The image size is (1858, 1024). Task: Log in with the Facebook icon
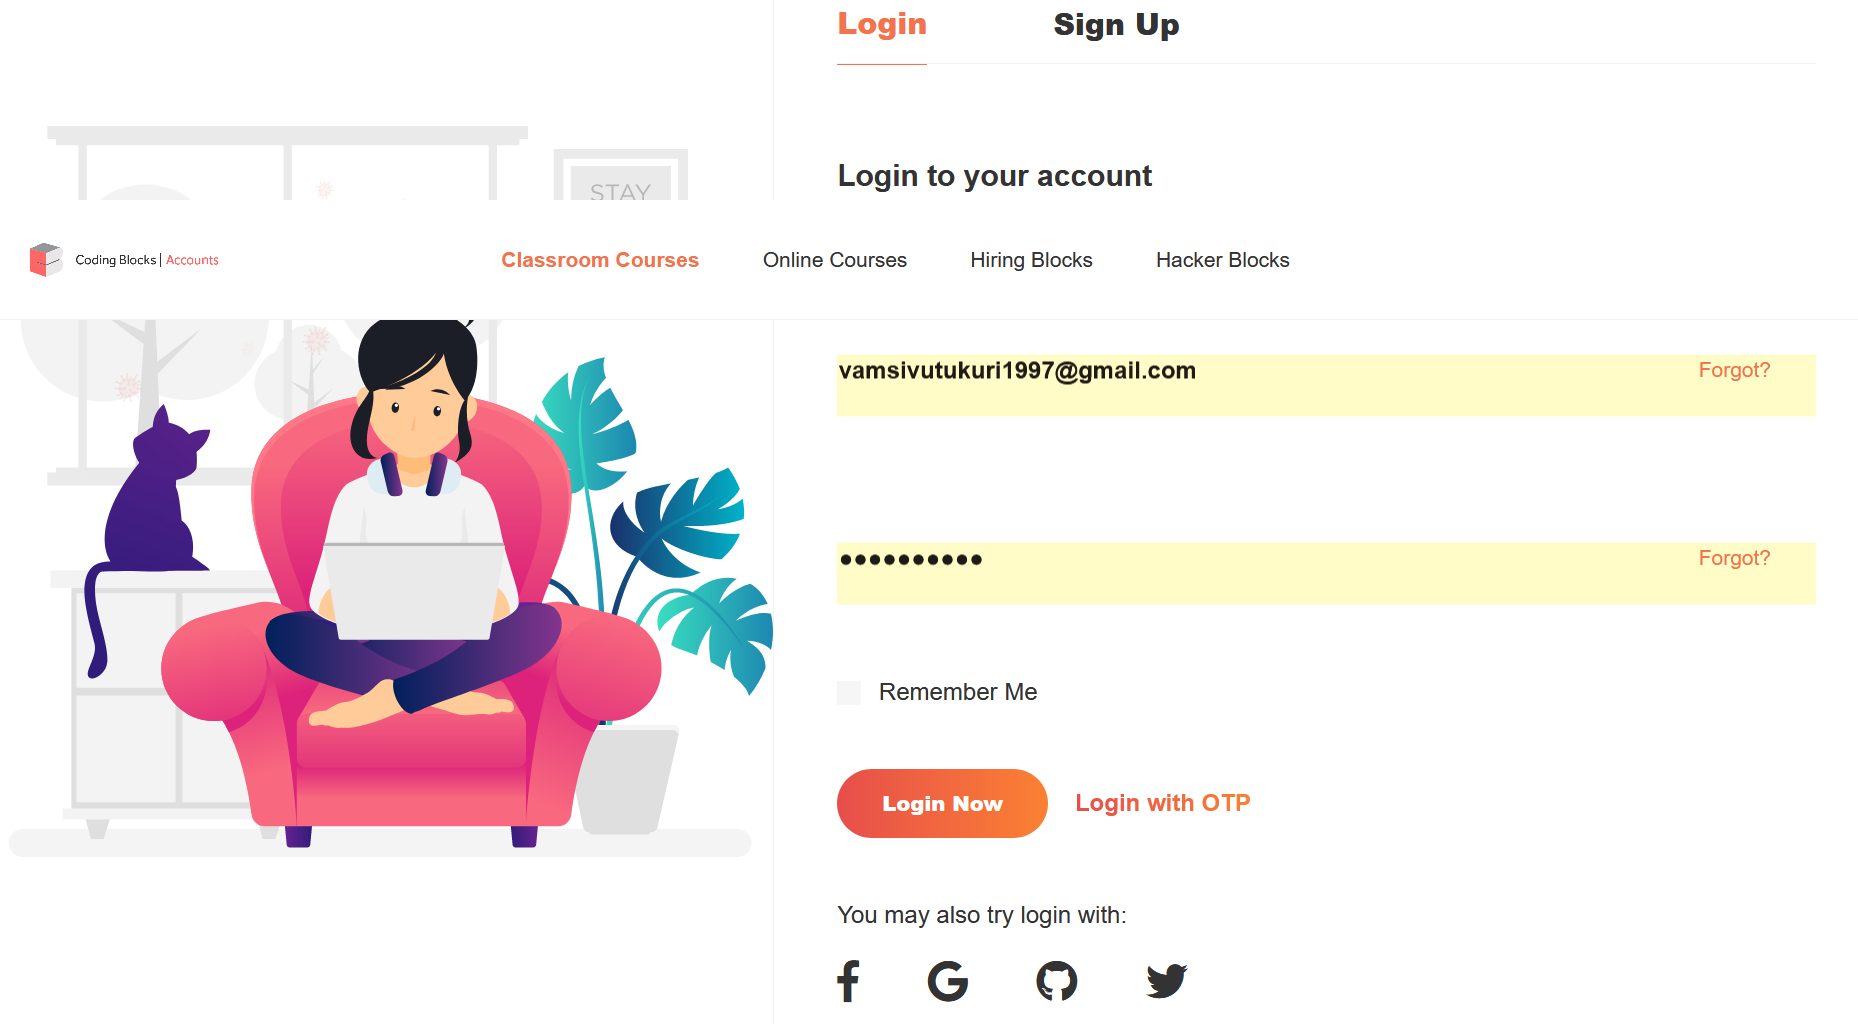coord(848,981)
